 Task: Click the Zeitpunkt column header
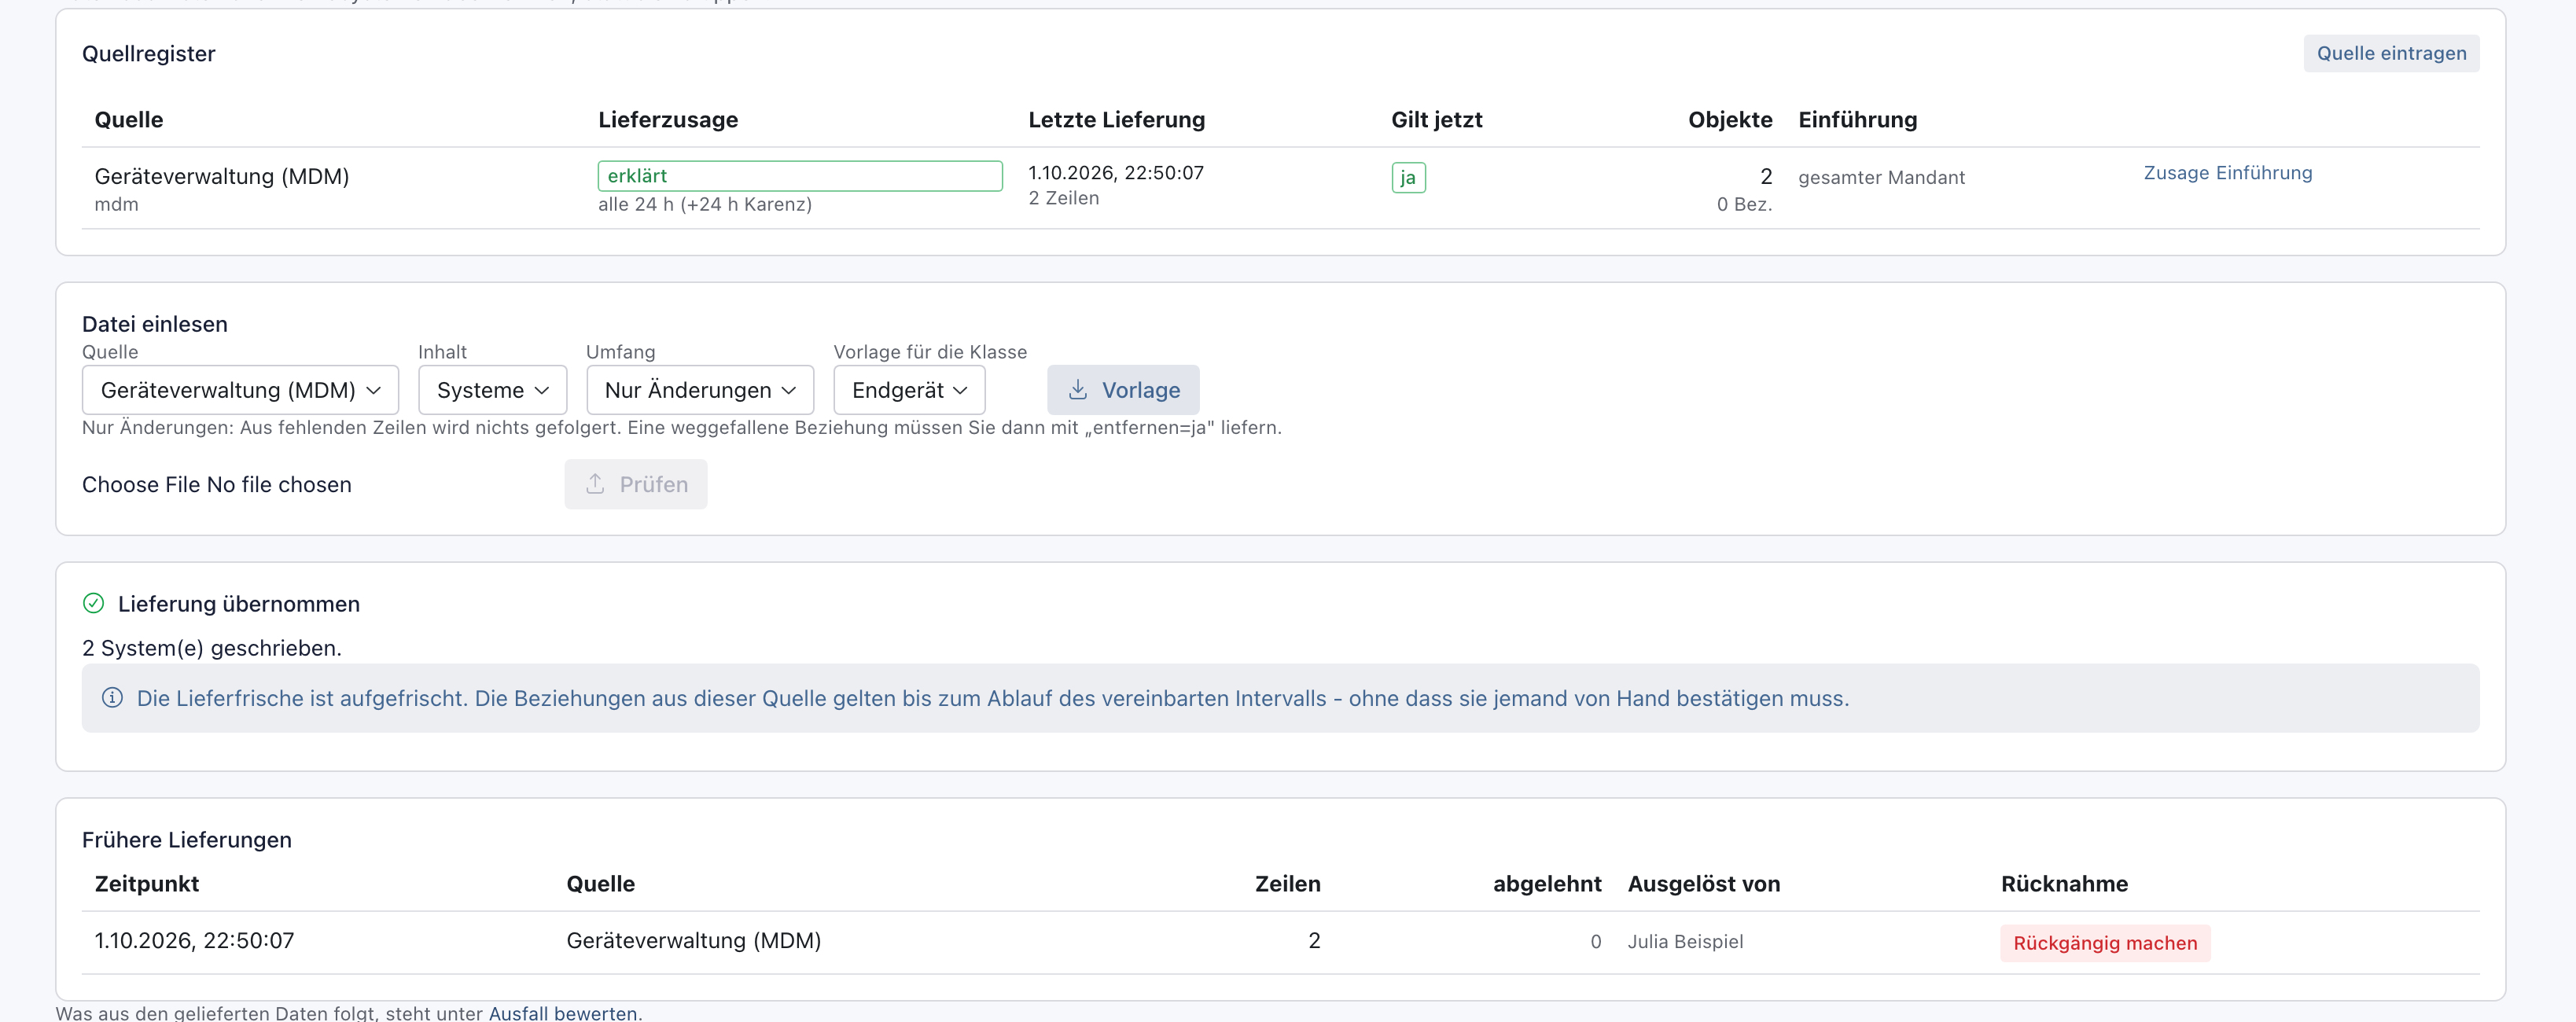(146, 883)
